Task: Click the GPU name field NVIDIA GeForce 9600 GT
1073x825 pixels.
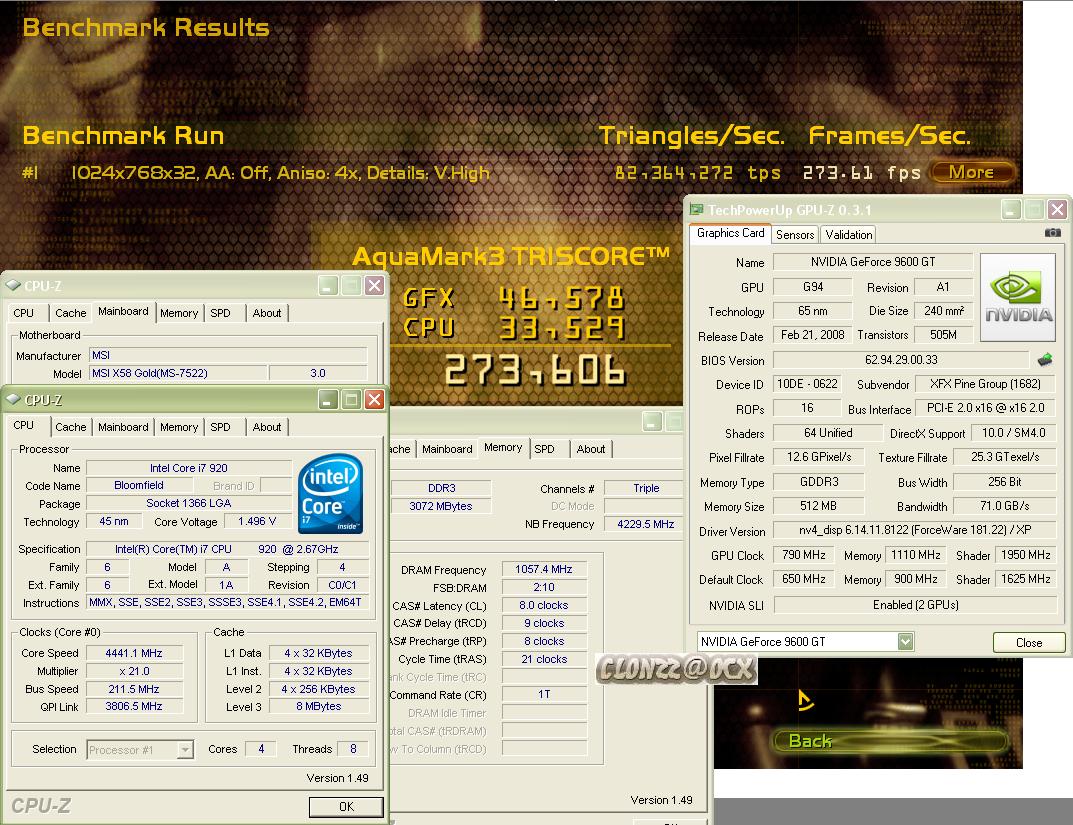Action: pyautogui.click(x=872, y=262)
